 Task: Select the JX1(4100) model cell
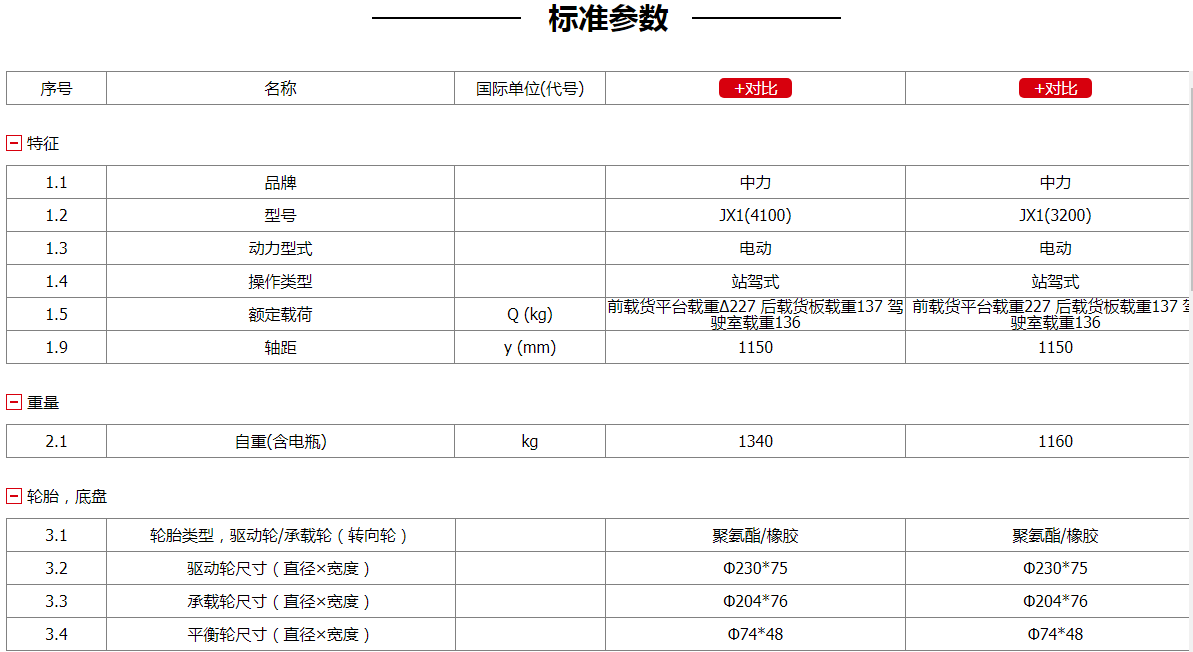click(x=755, y=215)
